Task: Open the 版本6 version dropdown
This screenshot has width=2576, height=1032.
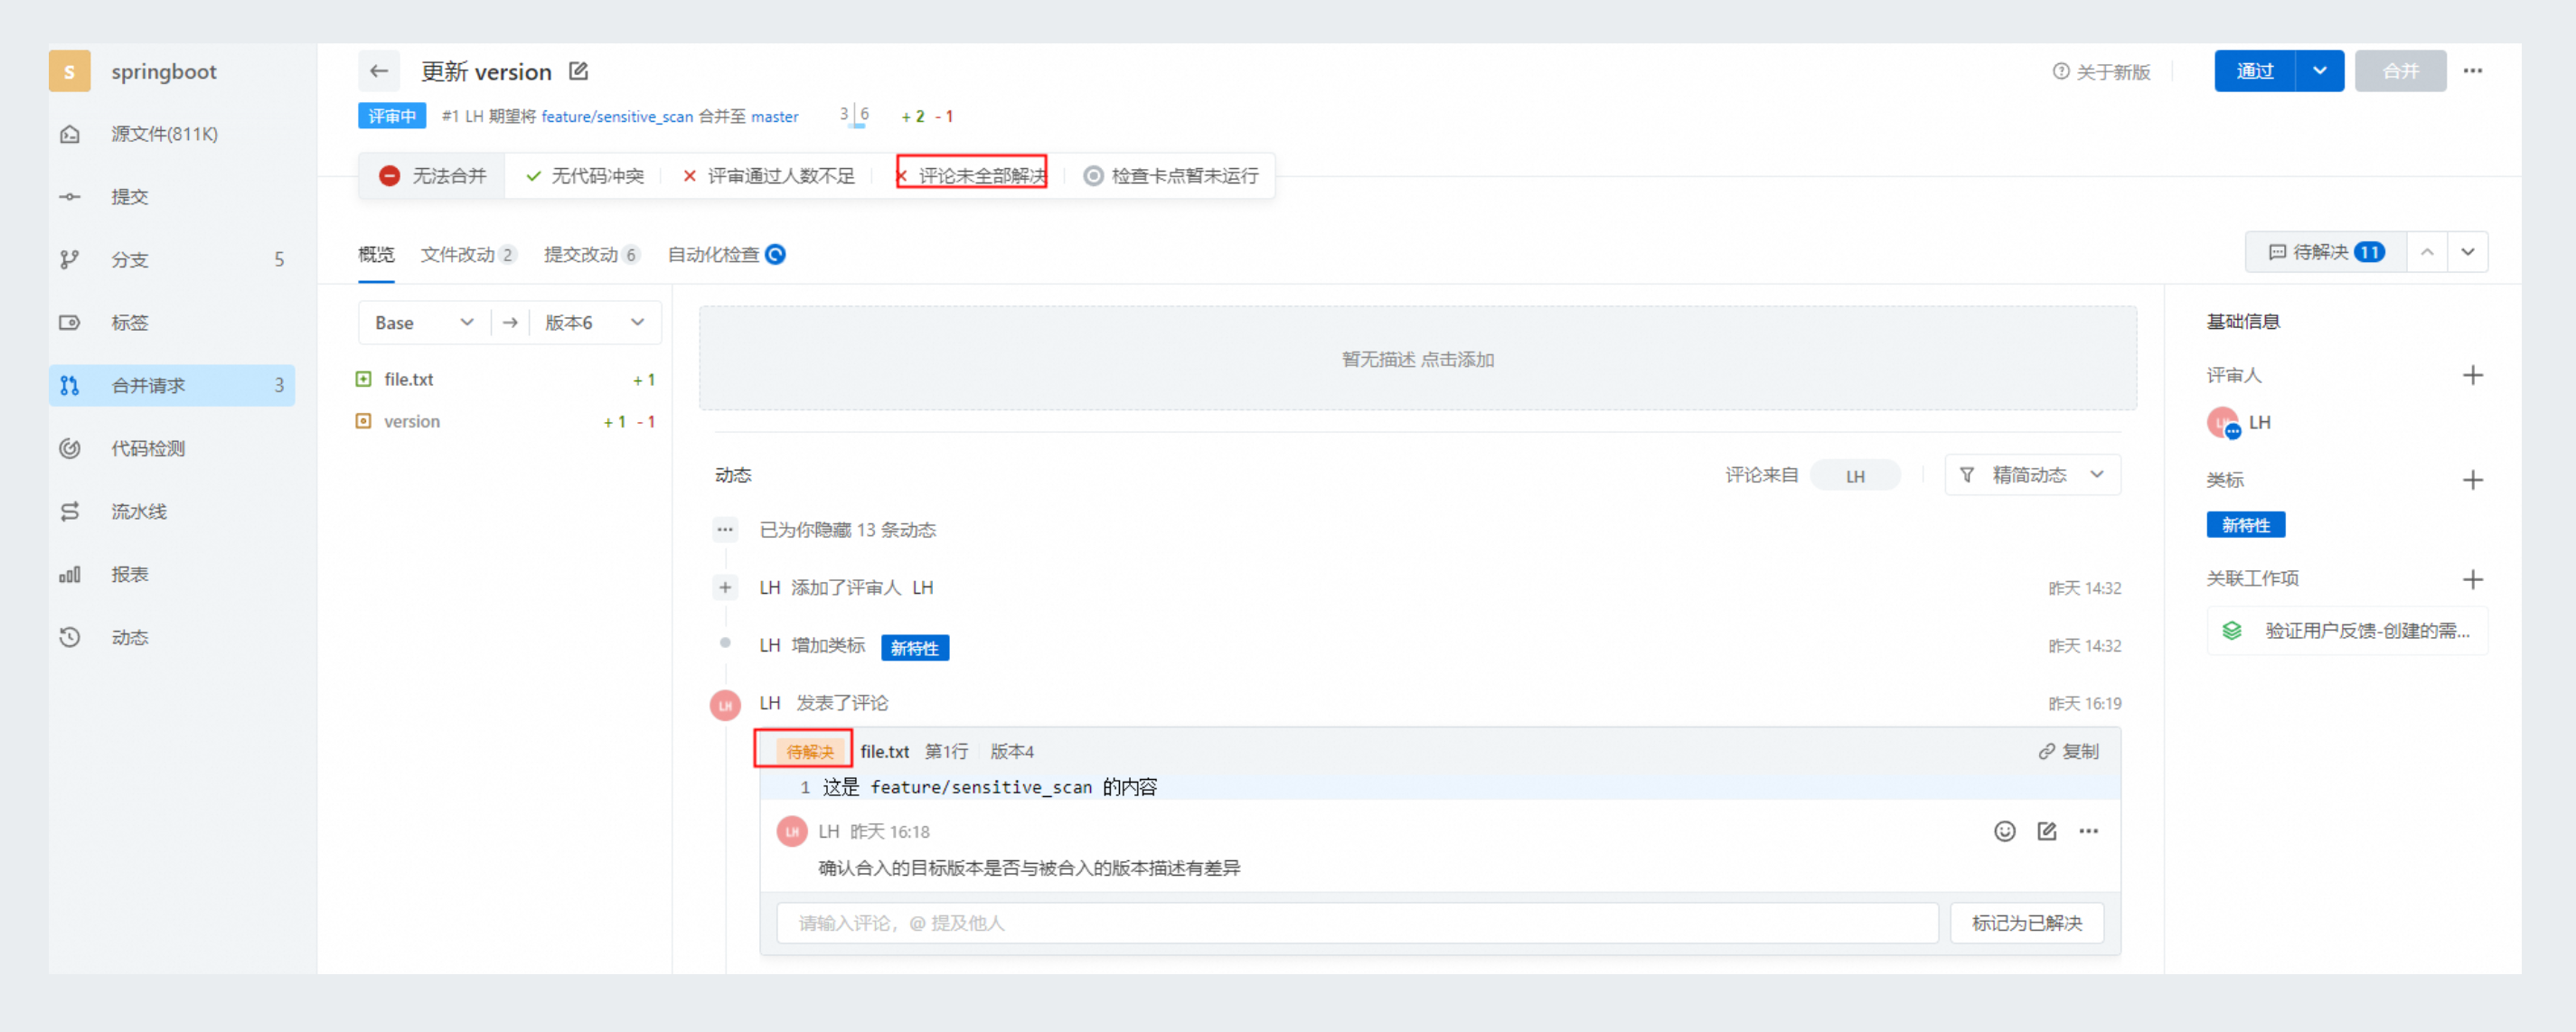Action: pyautogui.click(x=595, y=323)
